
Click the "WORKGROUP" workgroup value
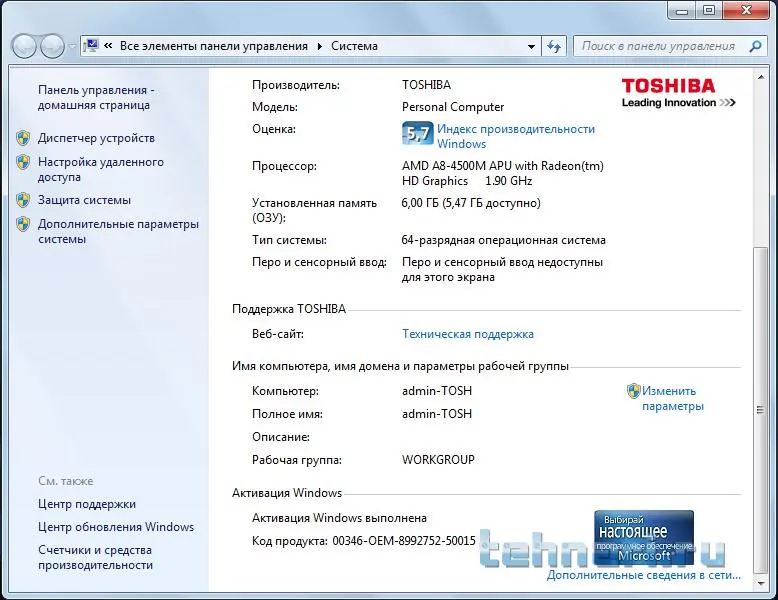[438, 460]
